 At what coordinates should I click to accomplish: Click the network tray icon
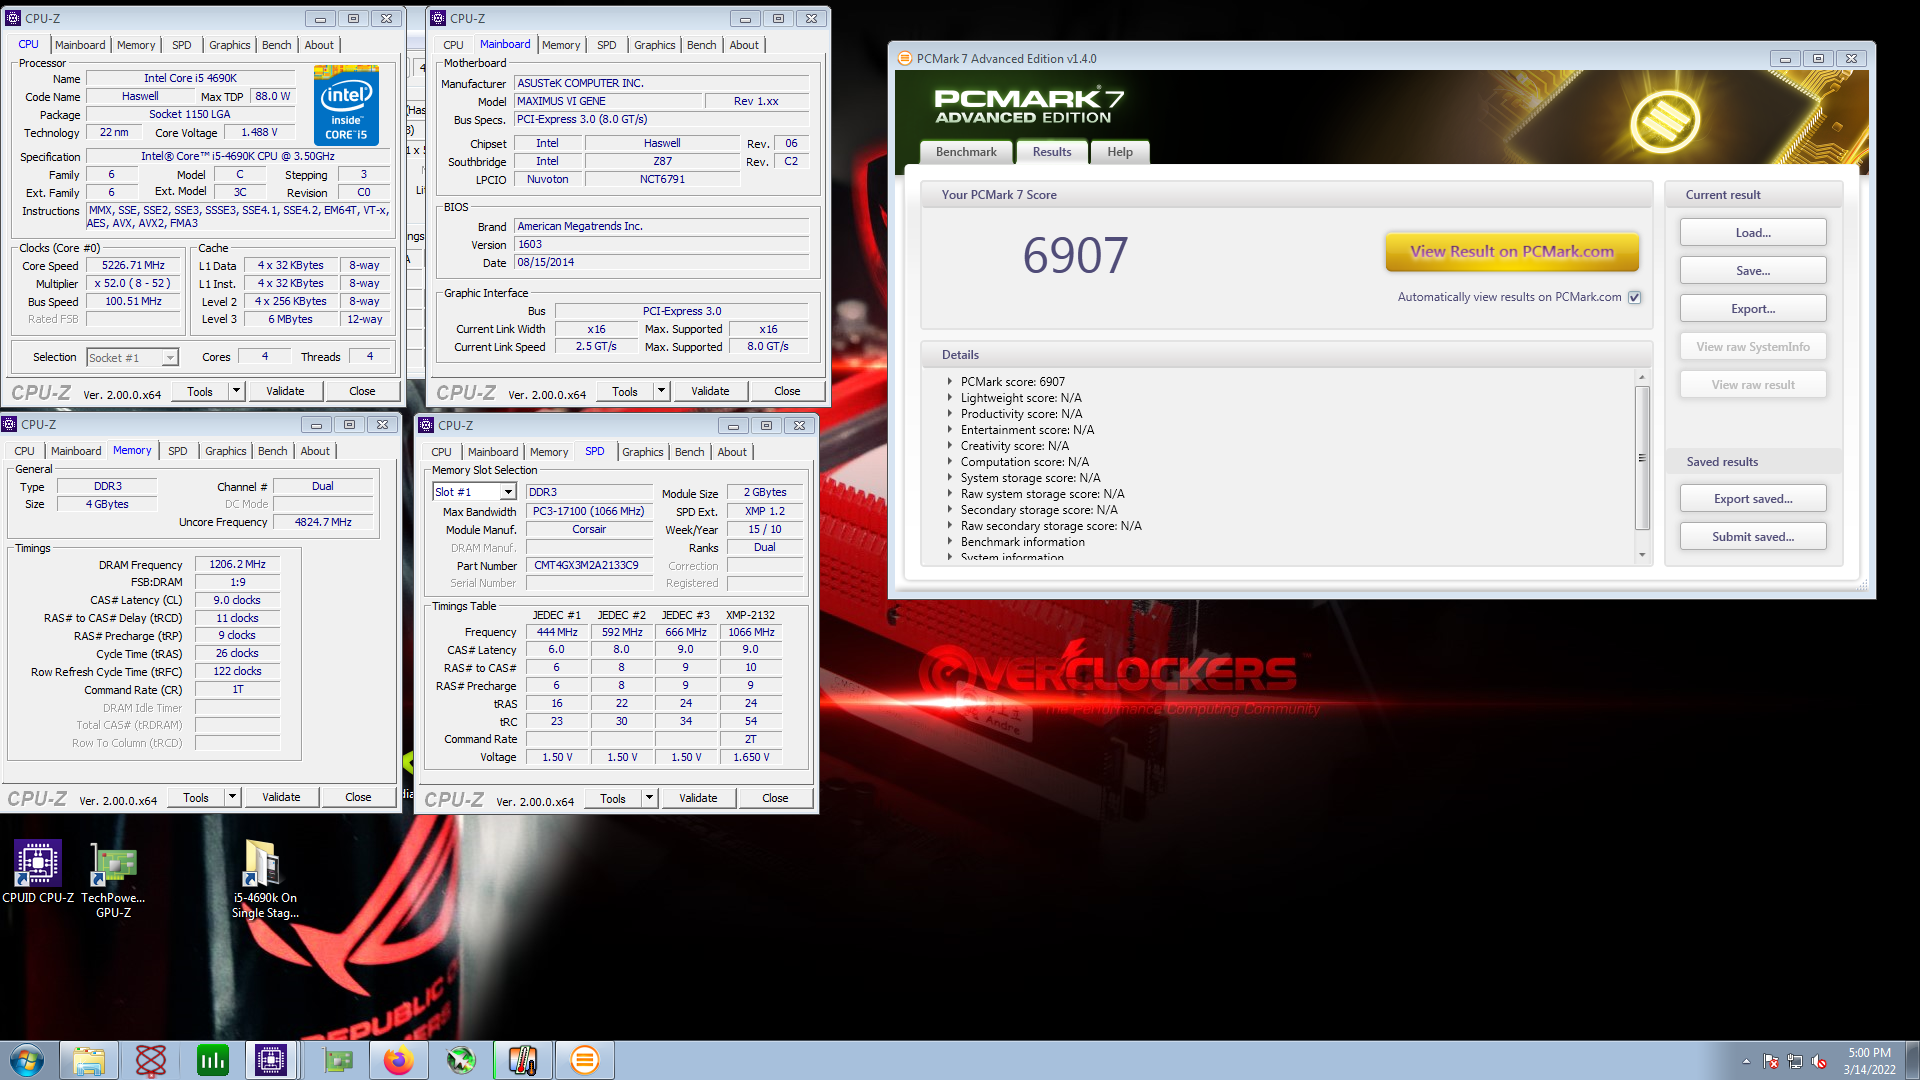pyautogui.click(x=1795, y=1061)
